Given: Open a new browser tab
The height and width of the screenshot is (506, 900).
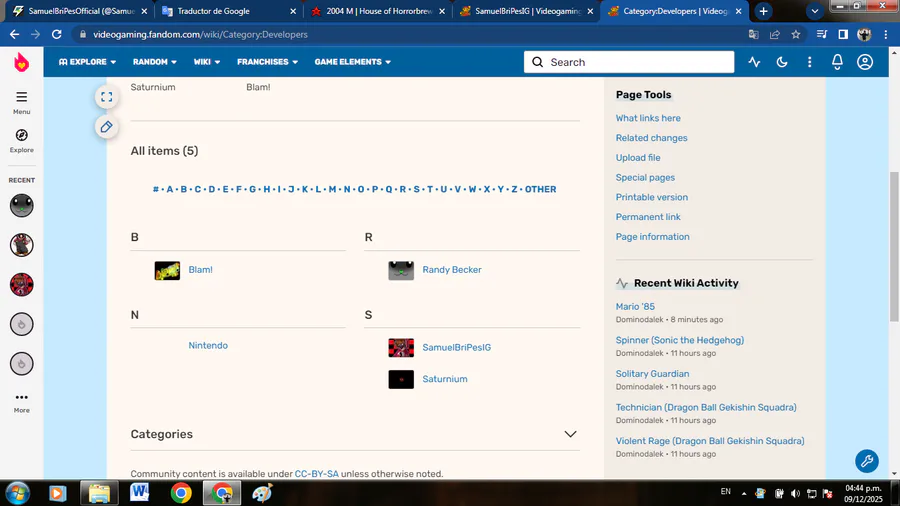Looking at the screenshot, I should pyautogui.click(x=763, y=11).
